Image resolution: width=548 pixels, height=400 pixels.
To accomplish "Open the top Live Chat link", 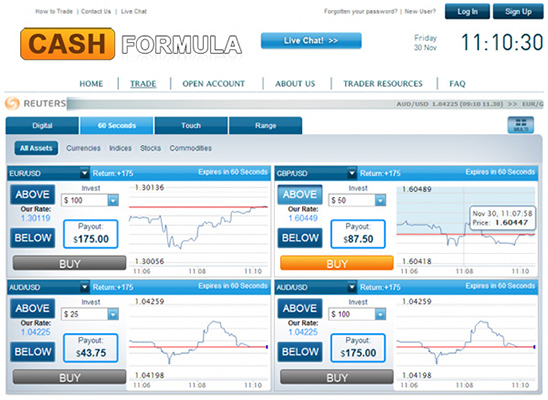I will pyautogui.click(x=134, y=12).
